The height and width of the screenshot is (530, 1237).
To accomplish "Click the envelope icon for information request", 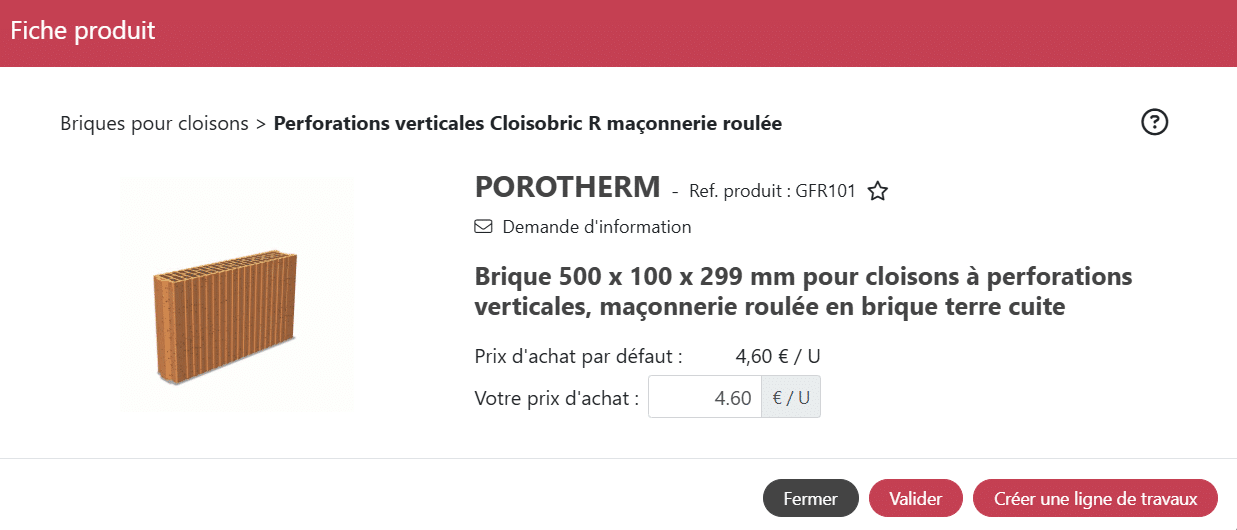I will 483,227.
